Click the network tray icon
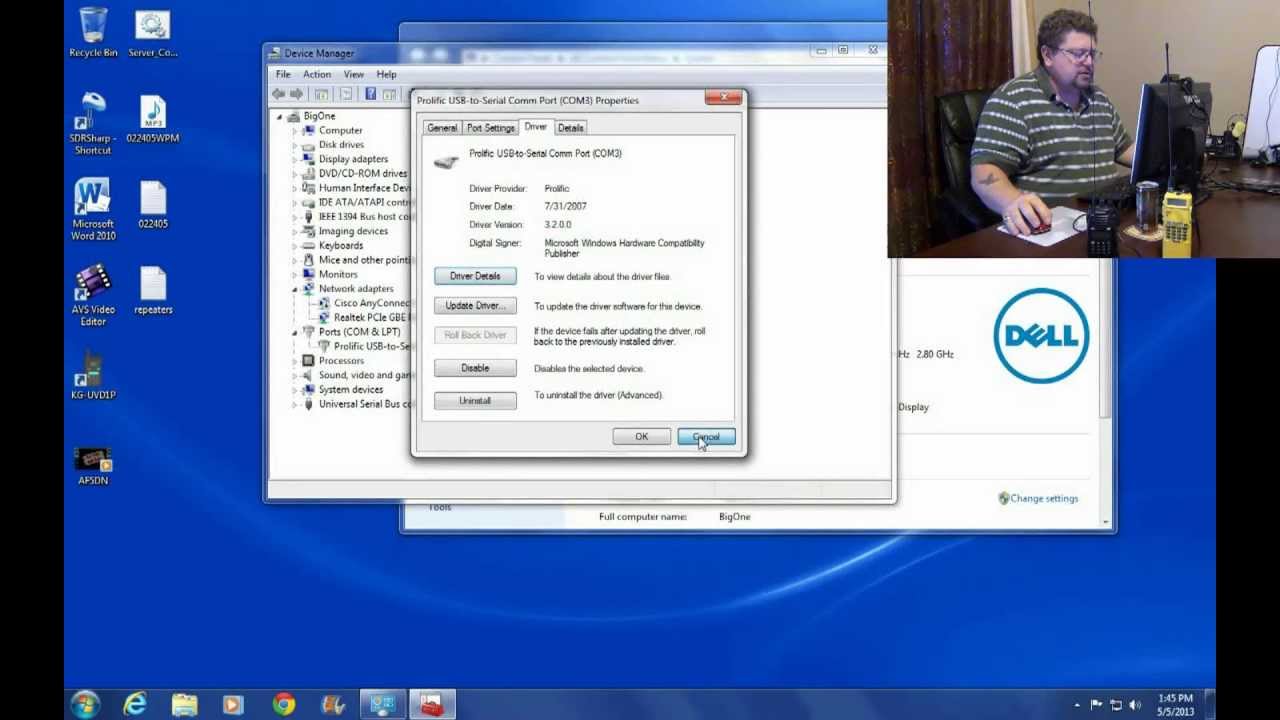Viewport: 1280px width, 720px height. pyautogui.click(x=1116, y=705)
